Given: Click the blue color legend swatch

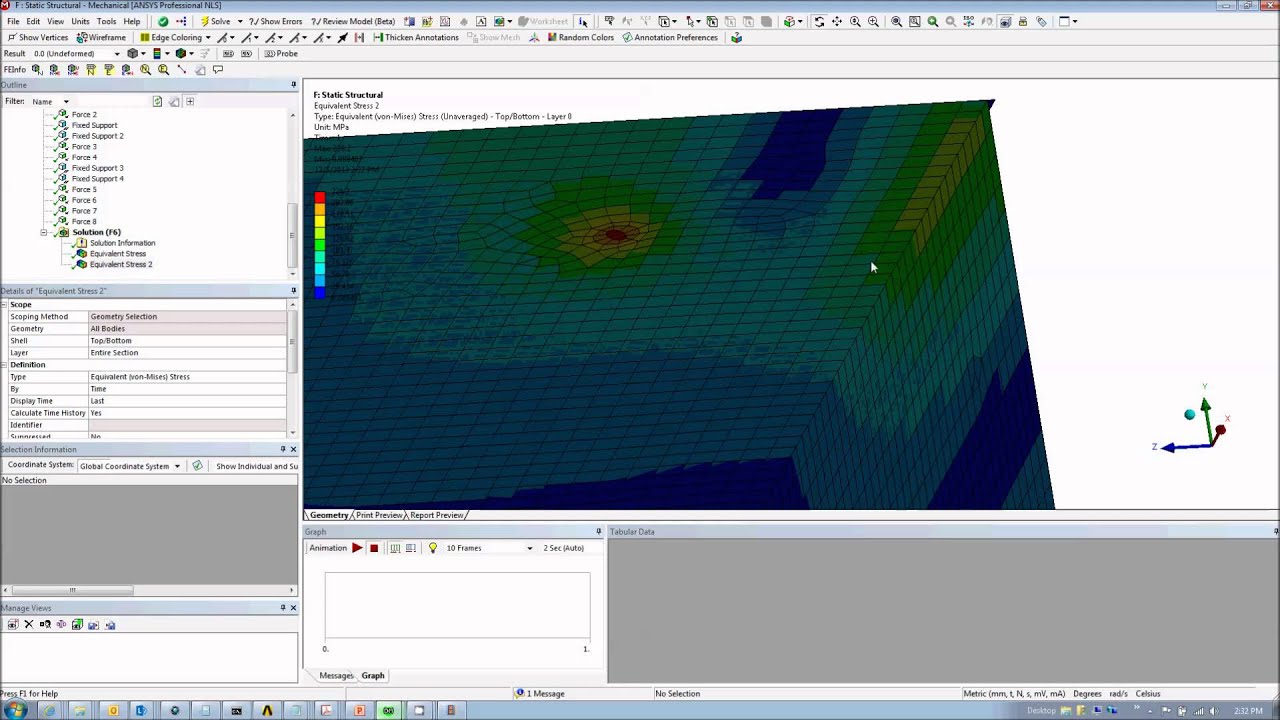Looking at the screenshot, I should (x=319, y=291).
